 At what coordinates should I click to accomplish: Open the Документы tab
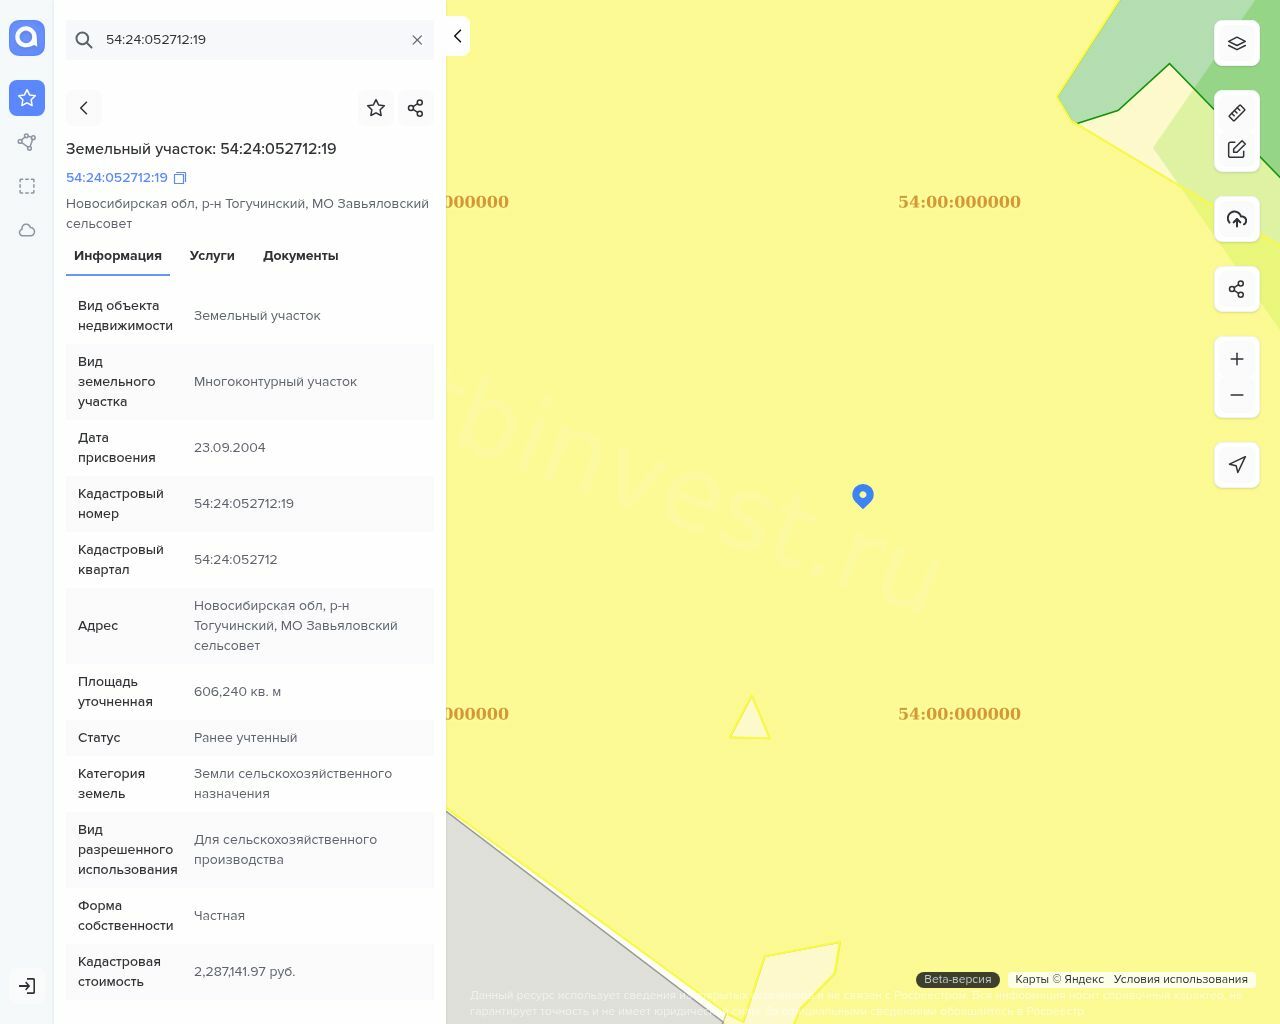[x=300, y=256]
